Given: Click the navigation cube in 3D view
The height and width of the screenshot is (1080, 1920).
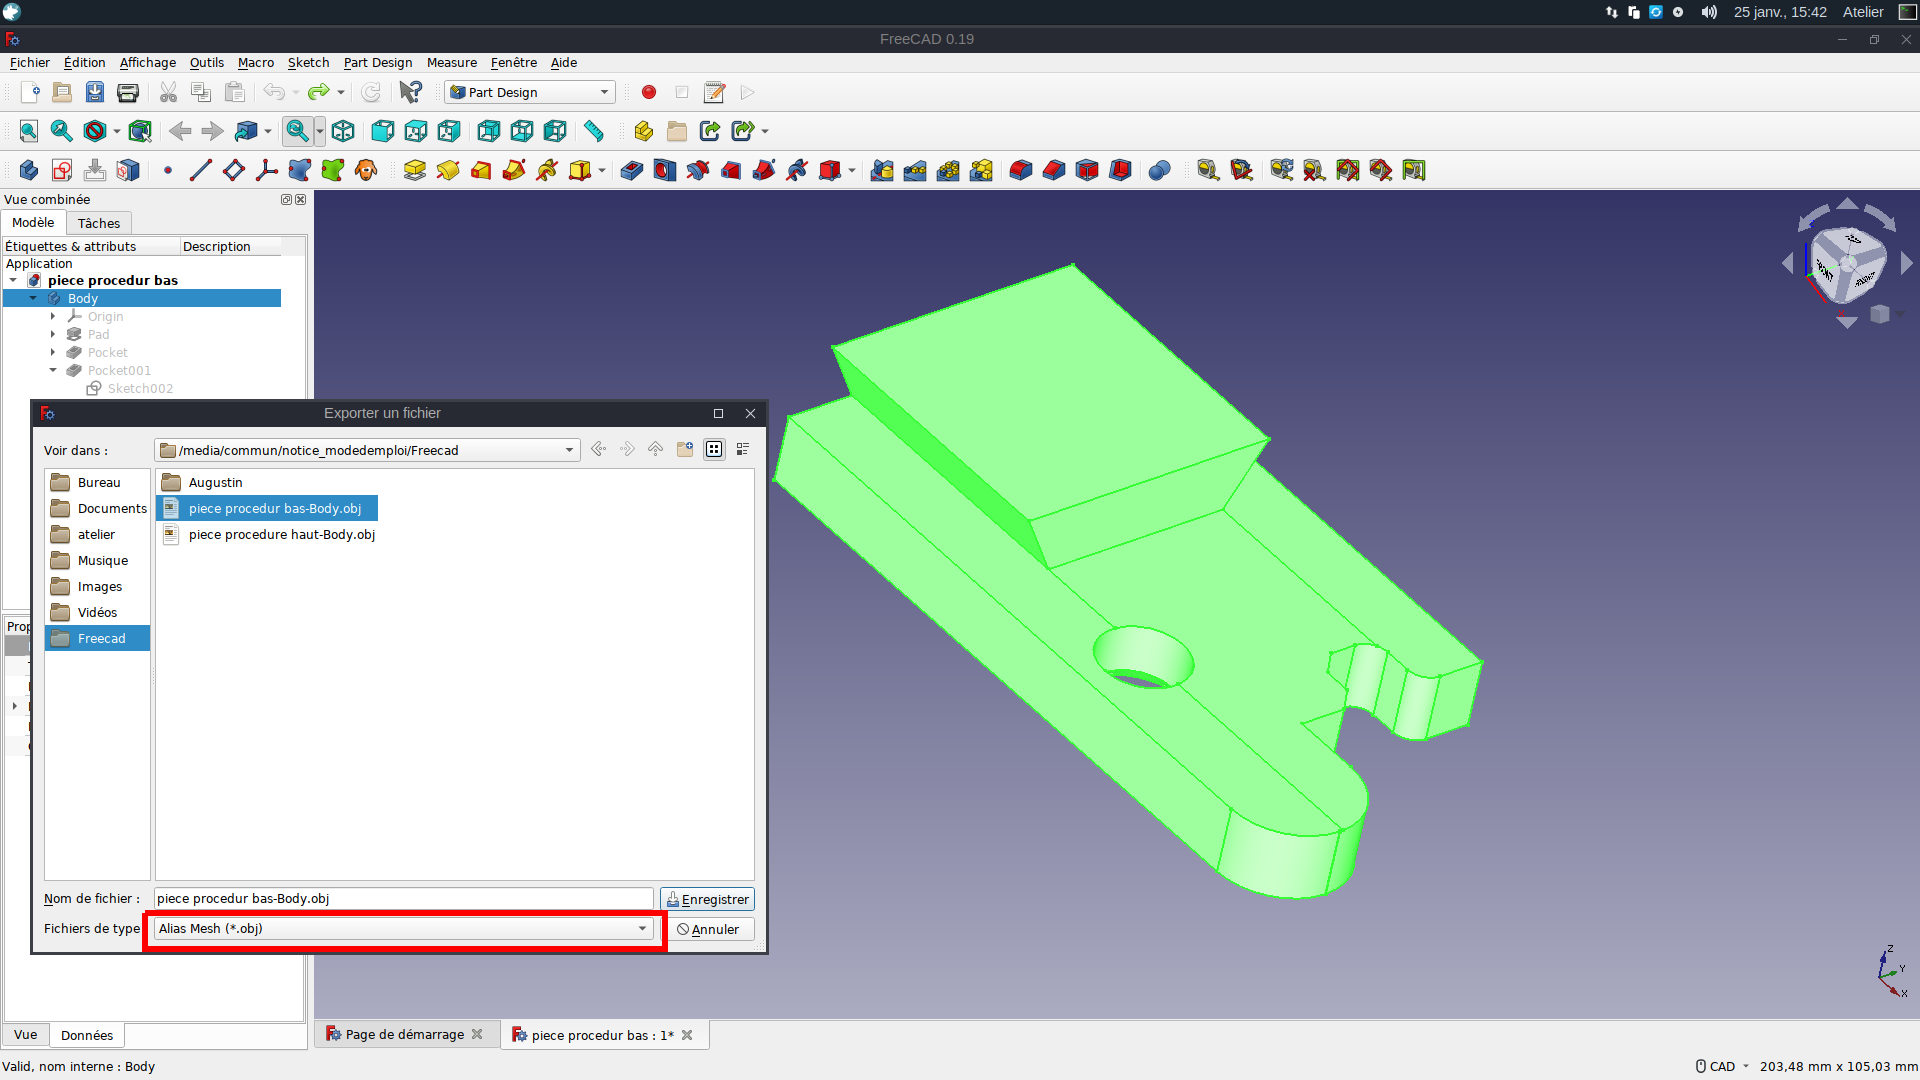Looking at the screenshot, I should point(1848,264).
